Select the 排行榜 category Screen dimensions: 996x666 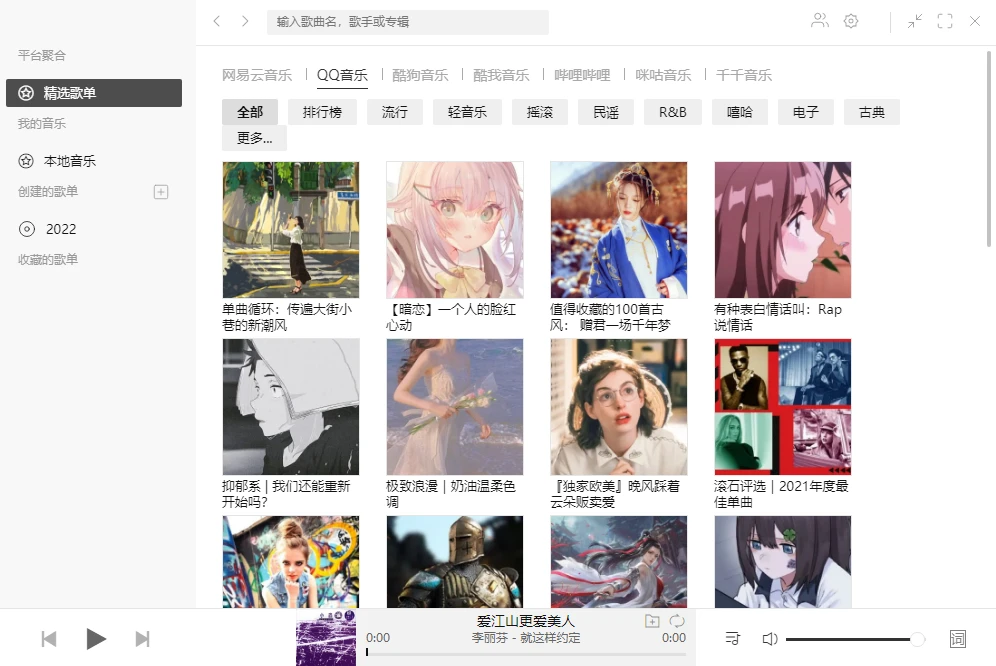[x=322, y=112]
